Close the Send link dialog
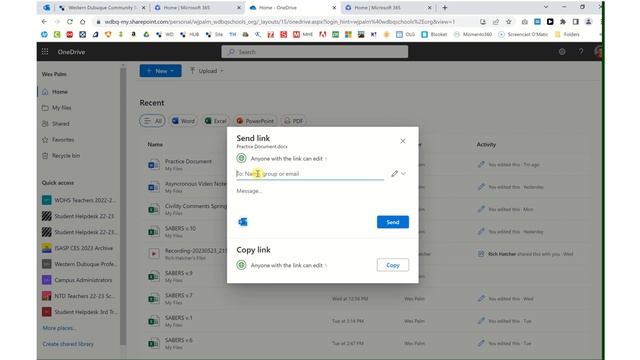The height and width of the screenshot is (360, 640). click(x=403, y=141)
